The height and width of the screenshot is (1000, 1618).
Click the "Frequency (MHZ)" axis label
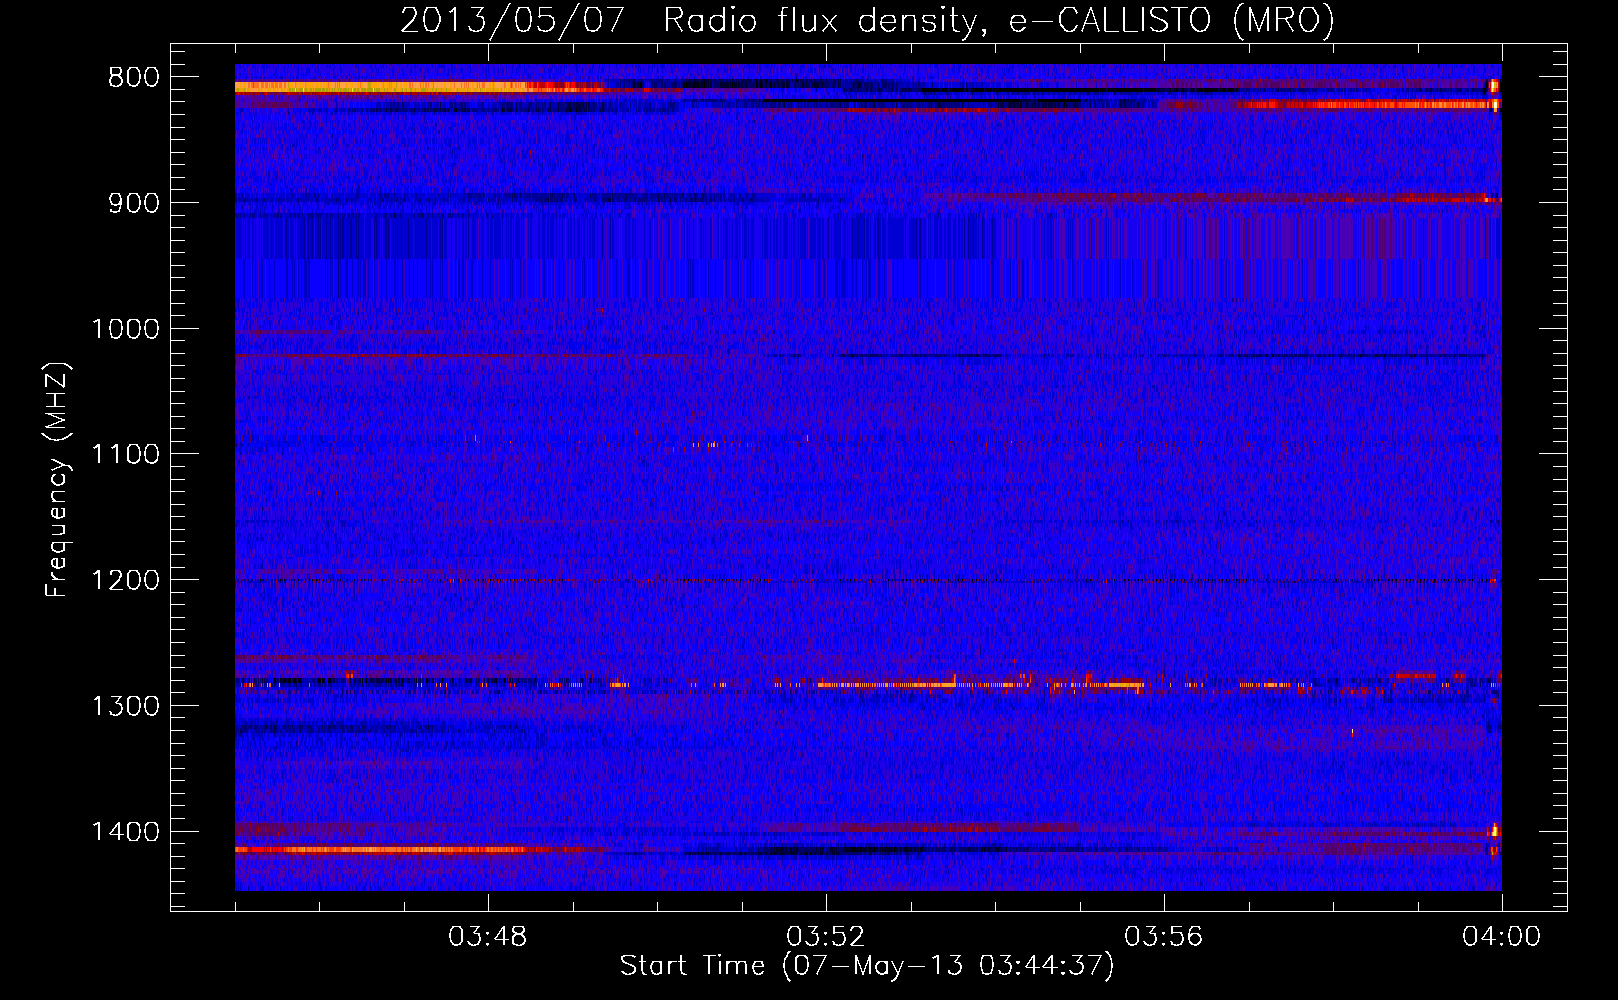tap(57, 479)
